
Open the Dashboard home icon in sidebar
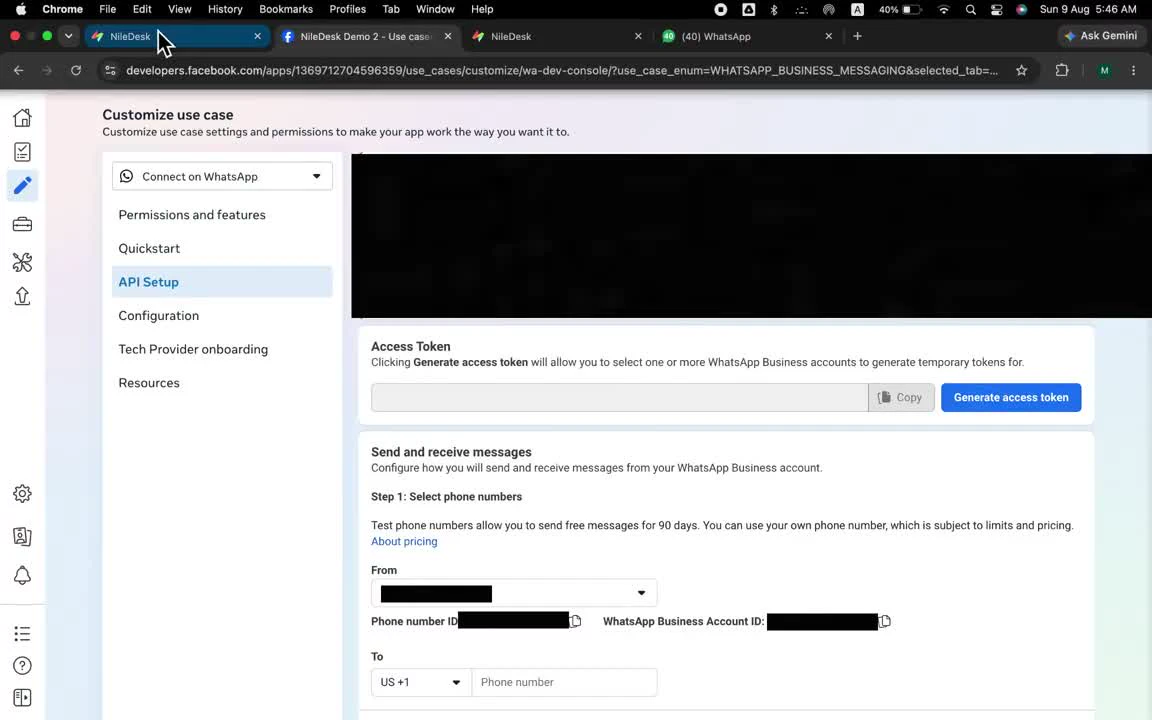[22, 118]
